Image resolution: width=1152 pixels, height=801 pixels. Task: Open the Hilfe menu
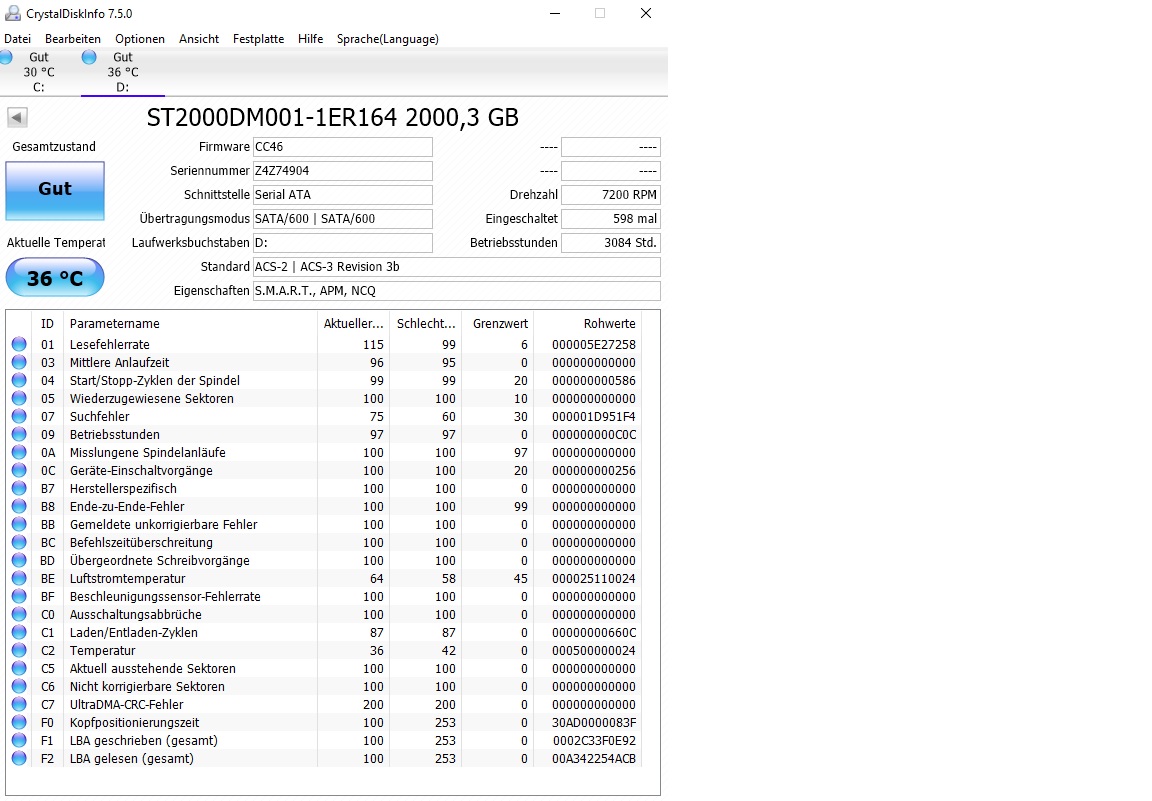click(311, 39)
